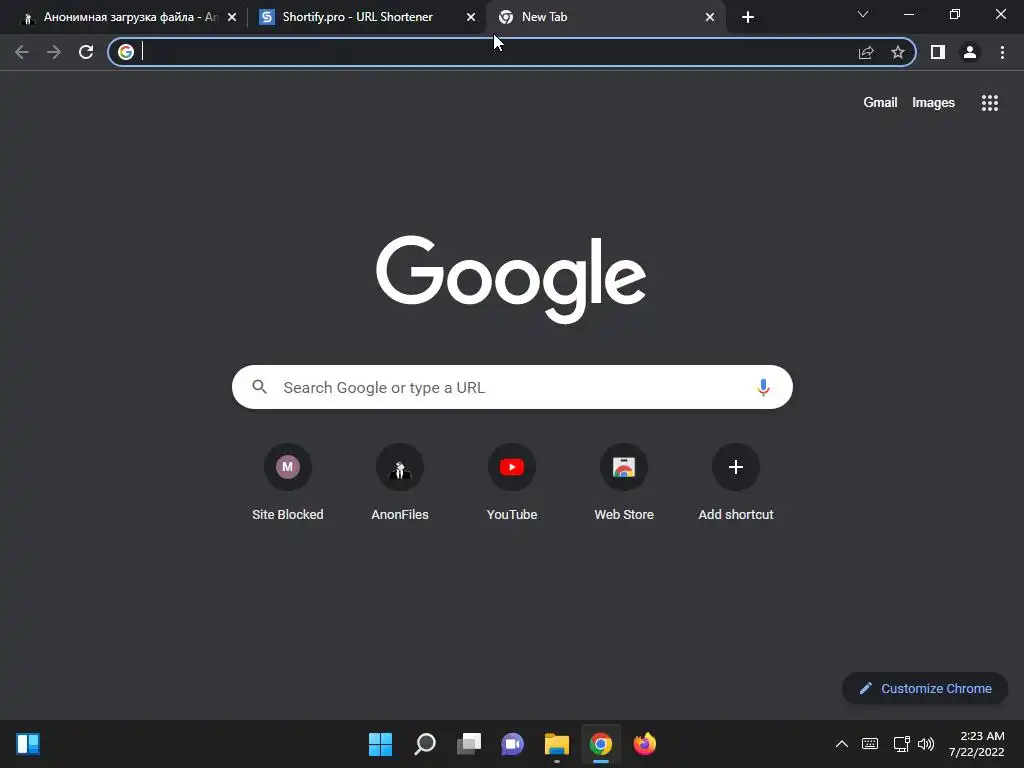
Task: Open the Chat app from the taskbar
Action: [513, 744]
